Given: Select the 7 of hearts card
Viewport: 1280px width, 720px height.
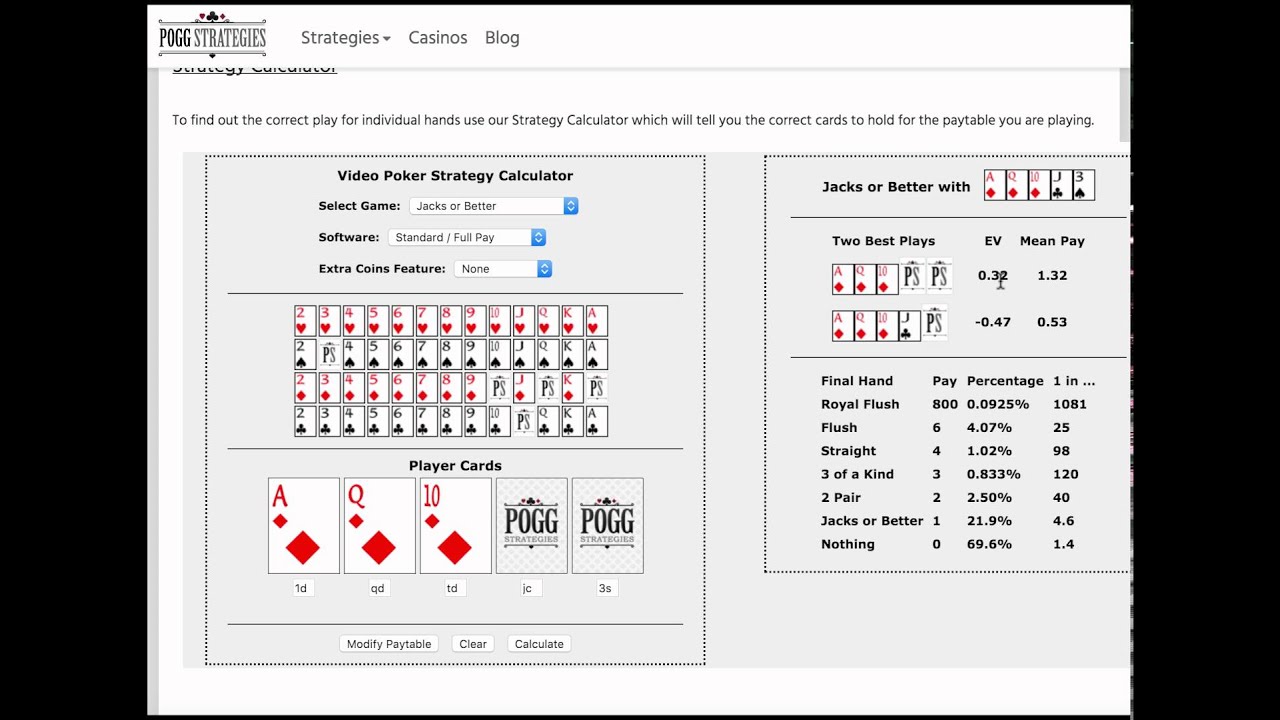Looking at the screenshot, I should click(x=426, y=321).
